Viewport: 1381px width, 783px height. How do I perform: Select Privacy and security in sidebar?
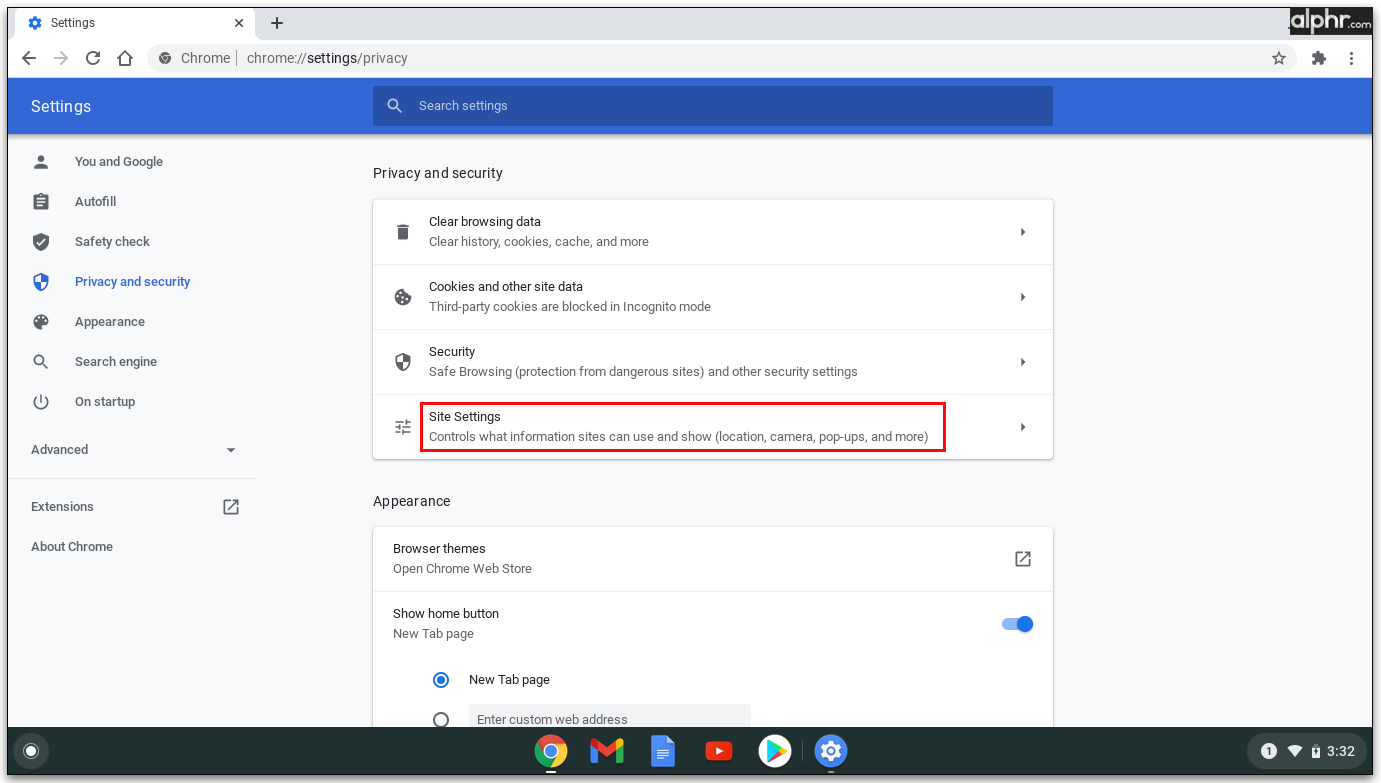coord(132,282)
